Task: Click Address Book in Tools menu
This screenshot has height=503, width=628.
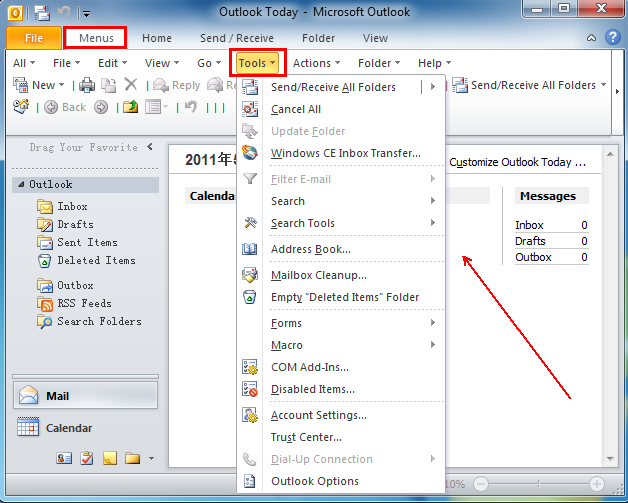Action: pos(341,249)
